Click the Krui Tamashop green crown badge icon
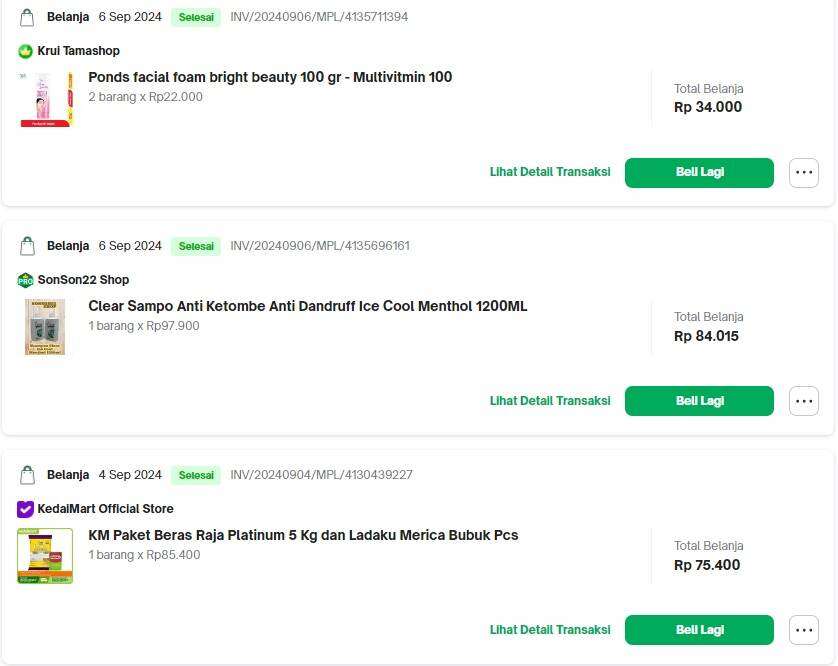 click(25, 51)
